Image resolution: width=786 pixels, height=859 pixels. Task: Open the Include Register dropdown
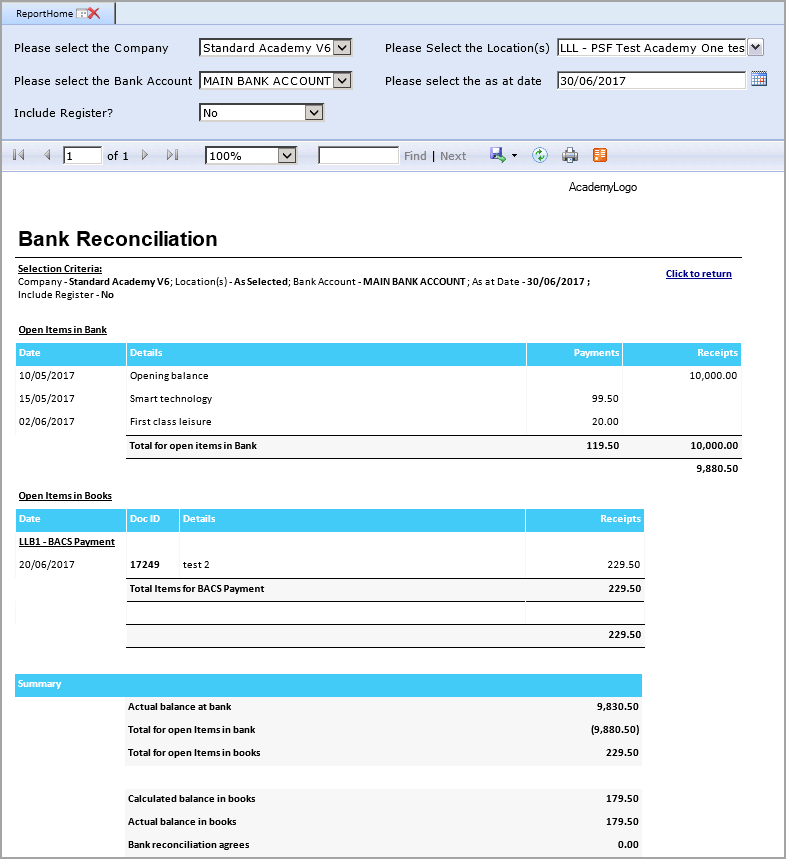[313, 113]
